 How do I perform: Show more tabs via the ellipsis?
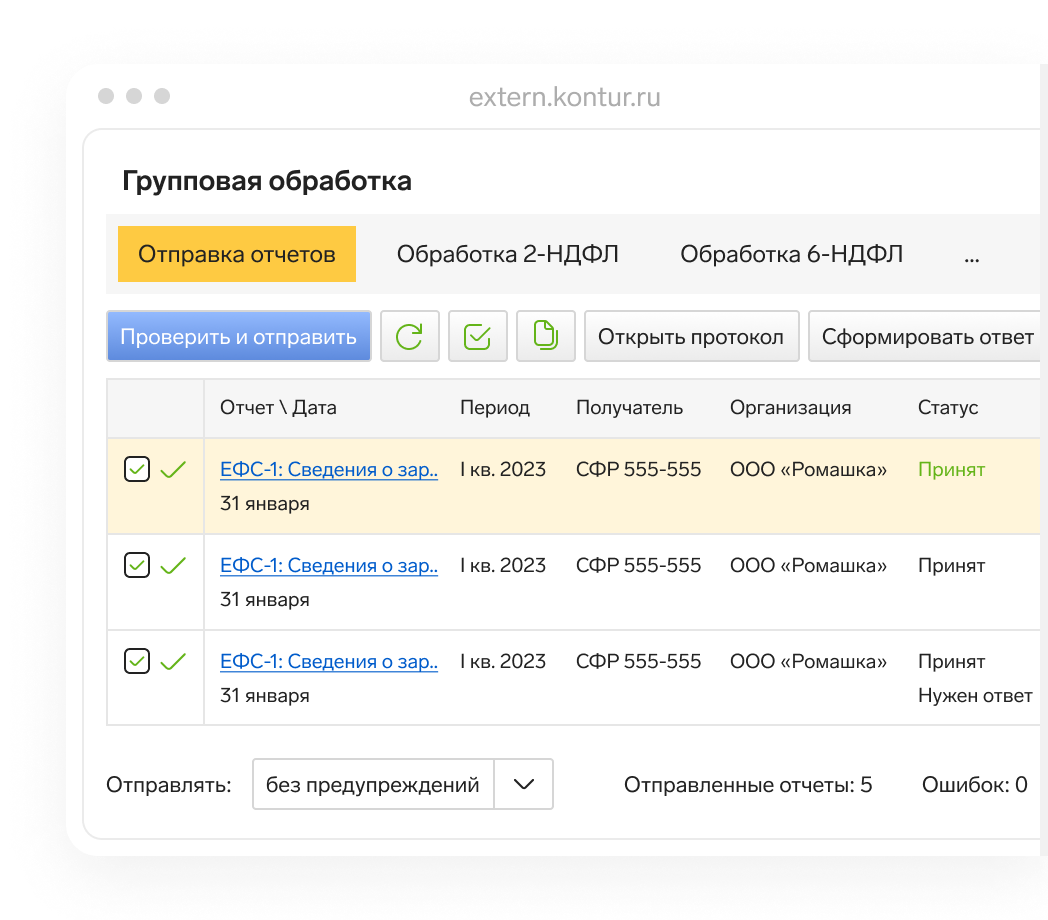tap(971, 255)
